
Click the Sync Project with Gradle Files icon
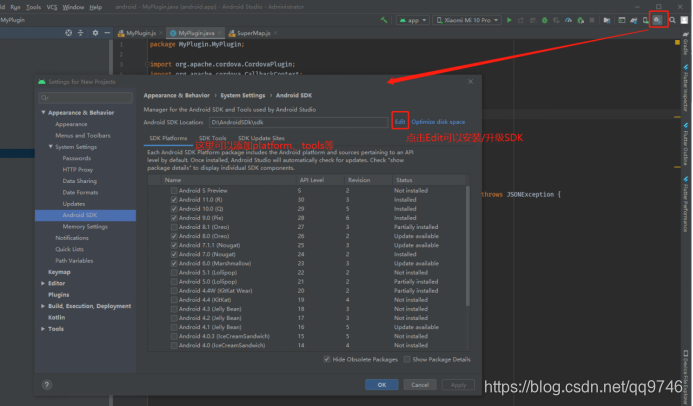coord(634,20)
